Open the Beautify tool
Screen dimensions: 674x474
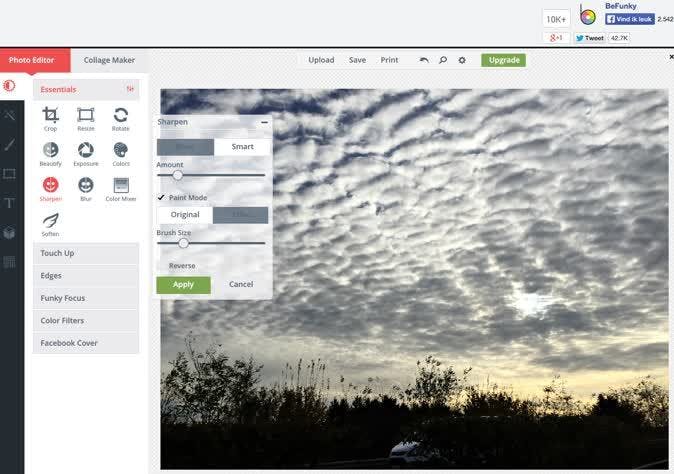point(50,154)
